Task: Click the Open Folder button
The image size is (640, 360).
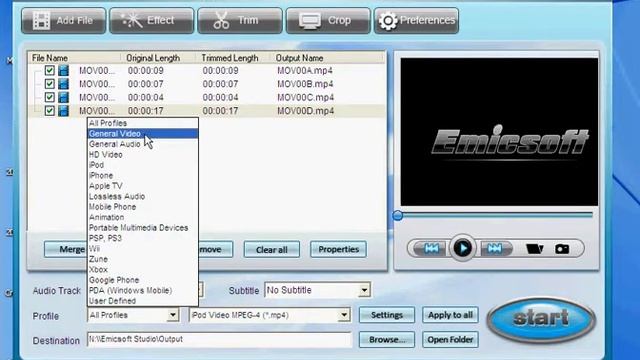Action: click(450, 340)
